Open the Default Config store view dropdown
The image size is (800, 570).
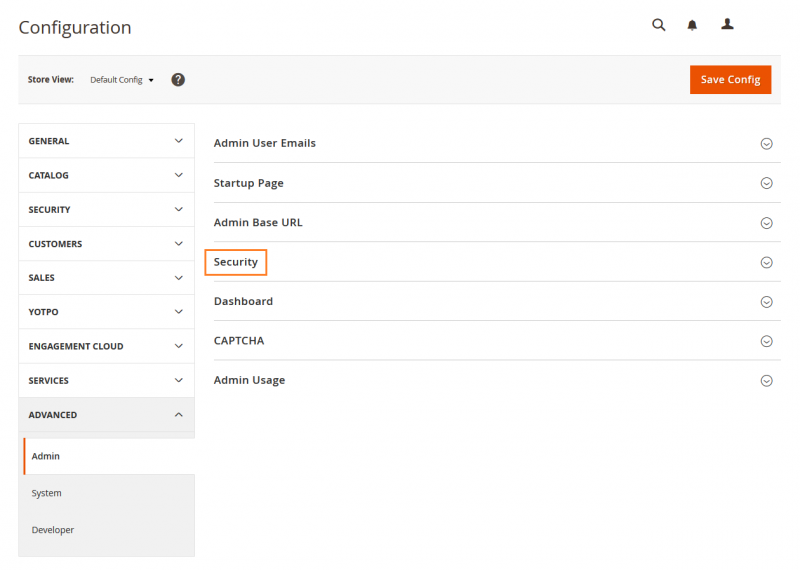point(122,80)
